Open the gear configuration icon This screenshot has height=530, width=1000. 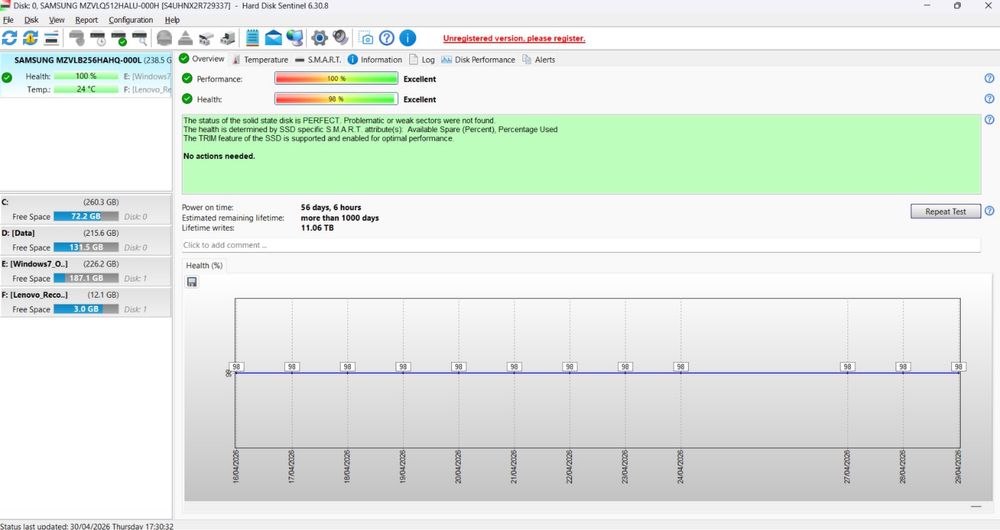point(319,38)
